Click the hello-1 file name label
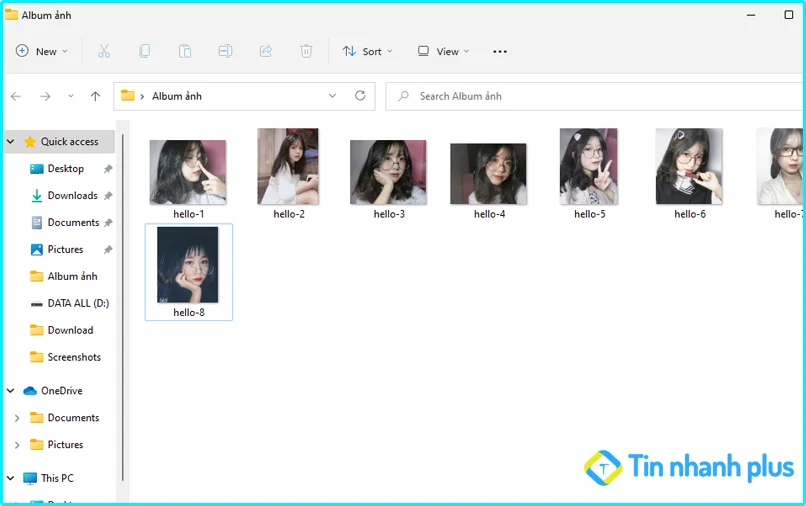806x506 pixels. click(x=189, y=214)
